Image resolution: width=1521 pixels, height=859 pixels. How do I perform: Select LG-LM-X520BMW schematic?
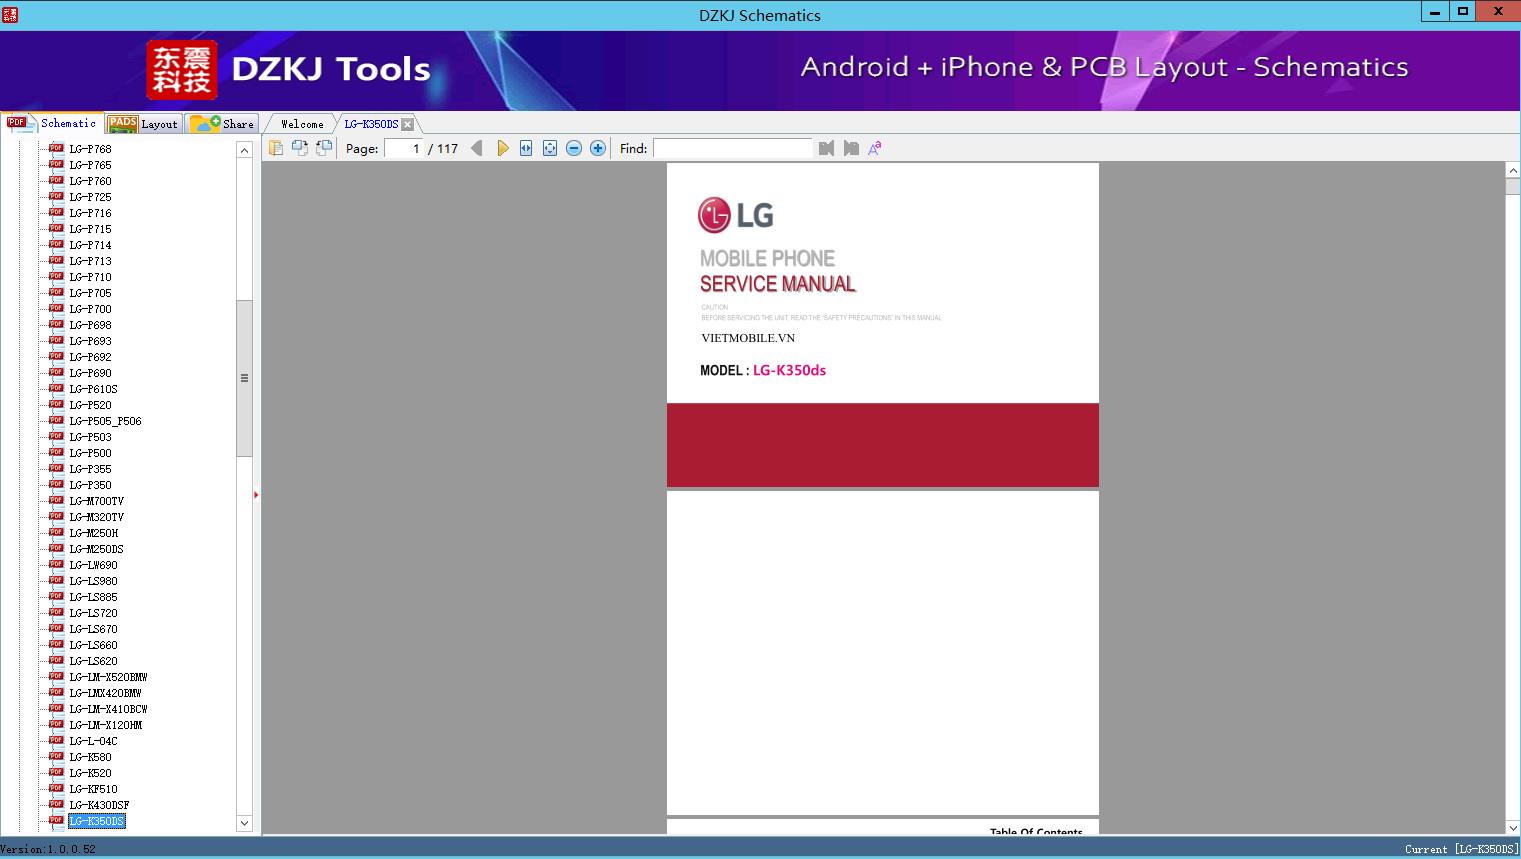coord(108,677)
